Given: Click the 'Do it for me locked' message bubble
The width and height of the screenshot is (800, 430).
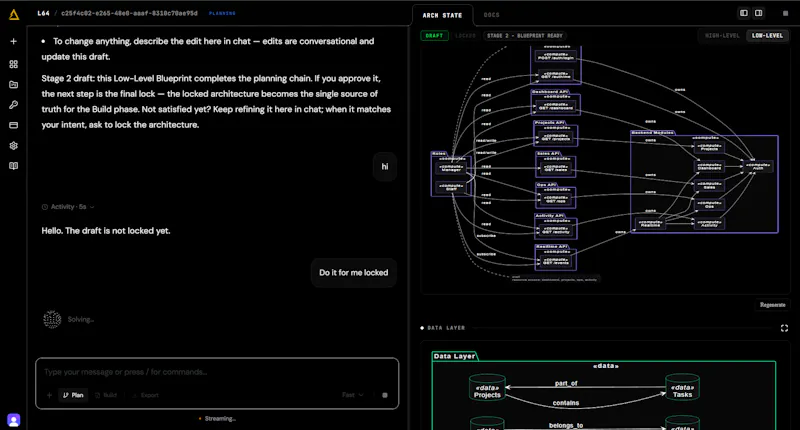Looking at the screenshot, I should click(x=354, y=273).
